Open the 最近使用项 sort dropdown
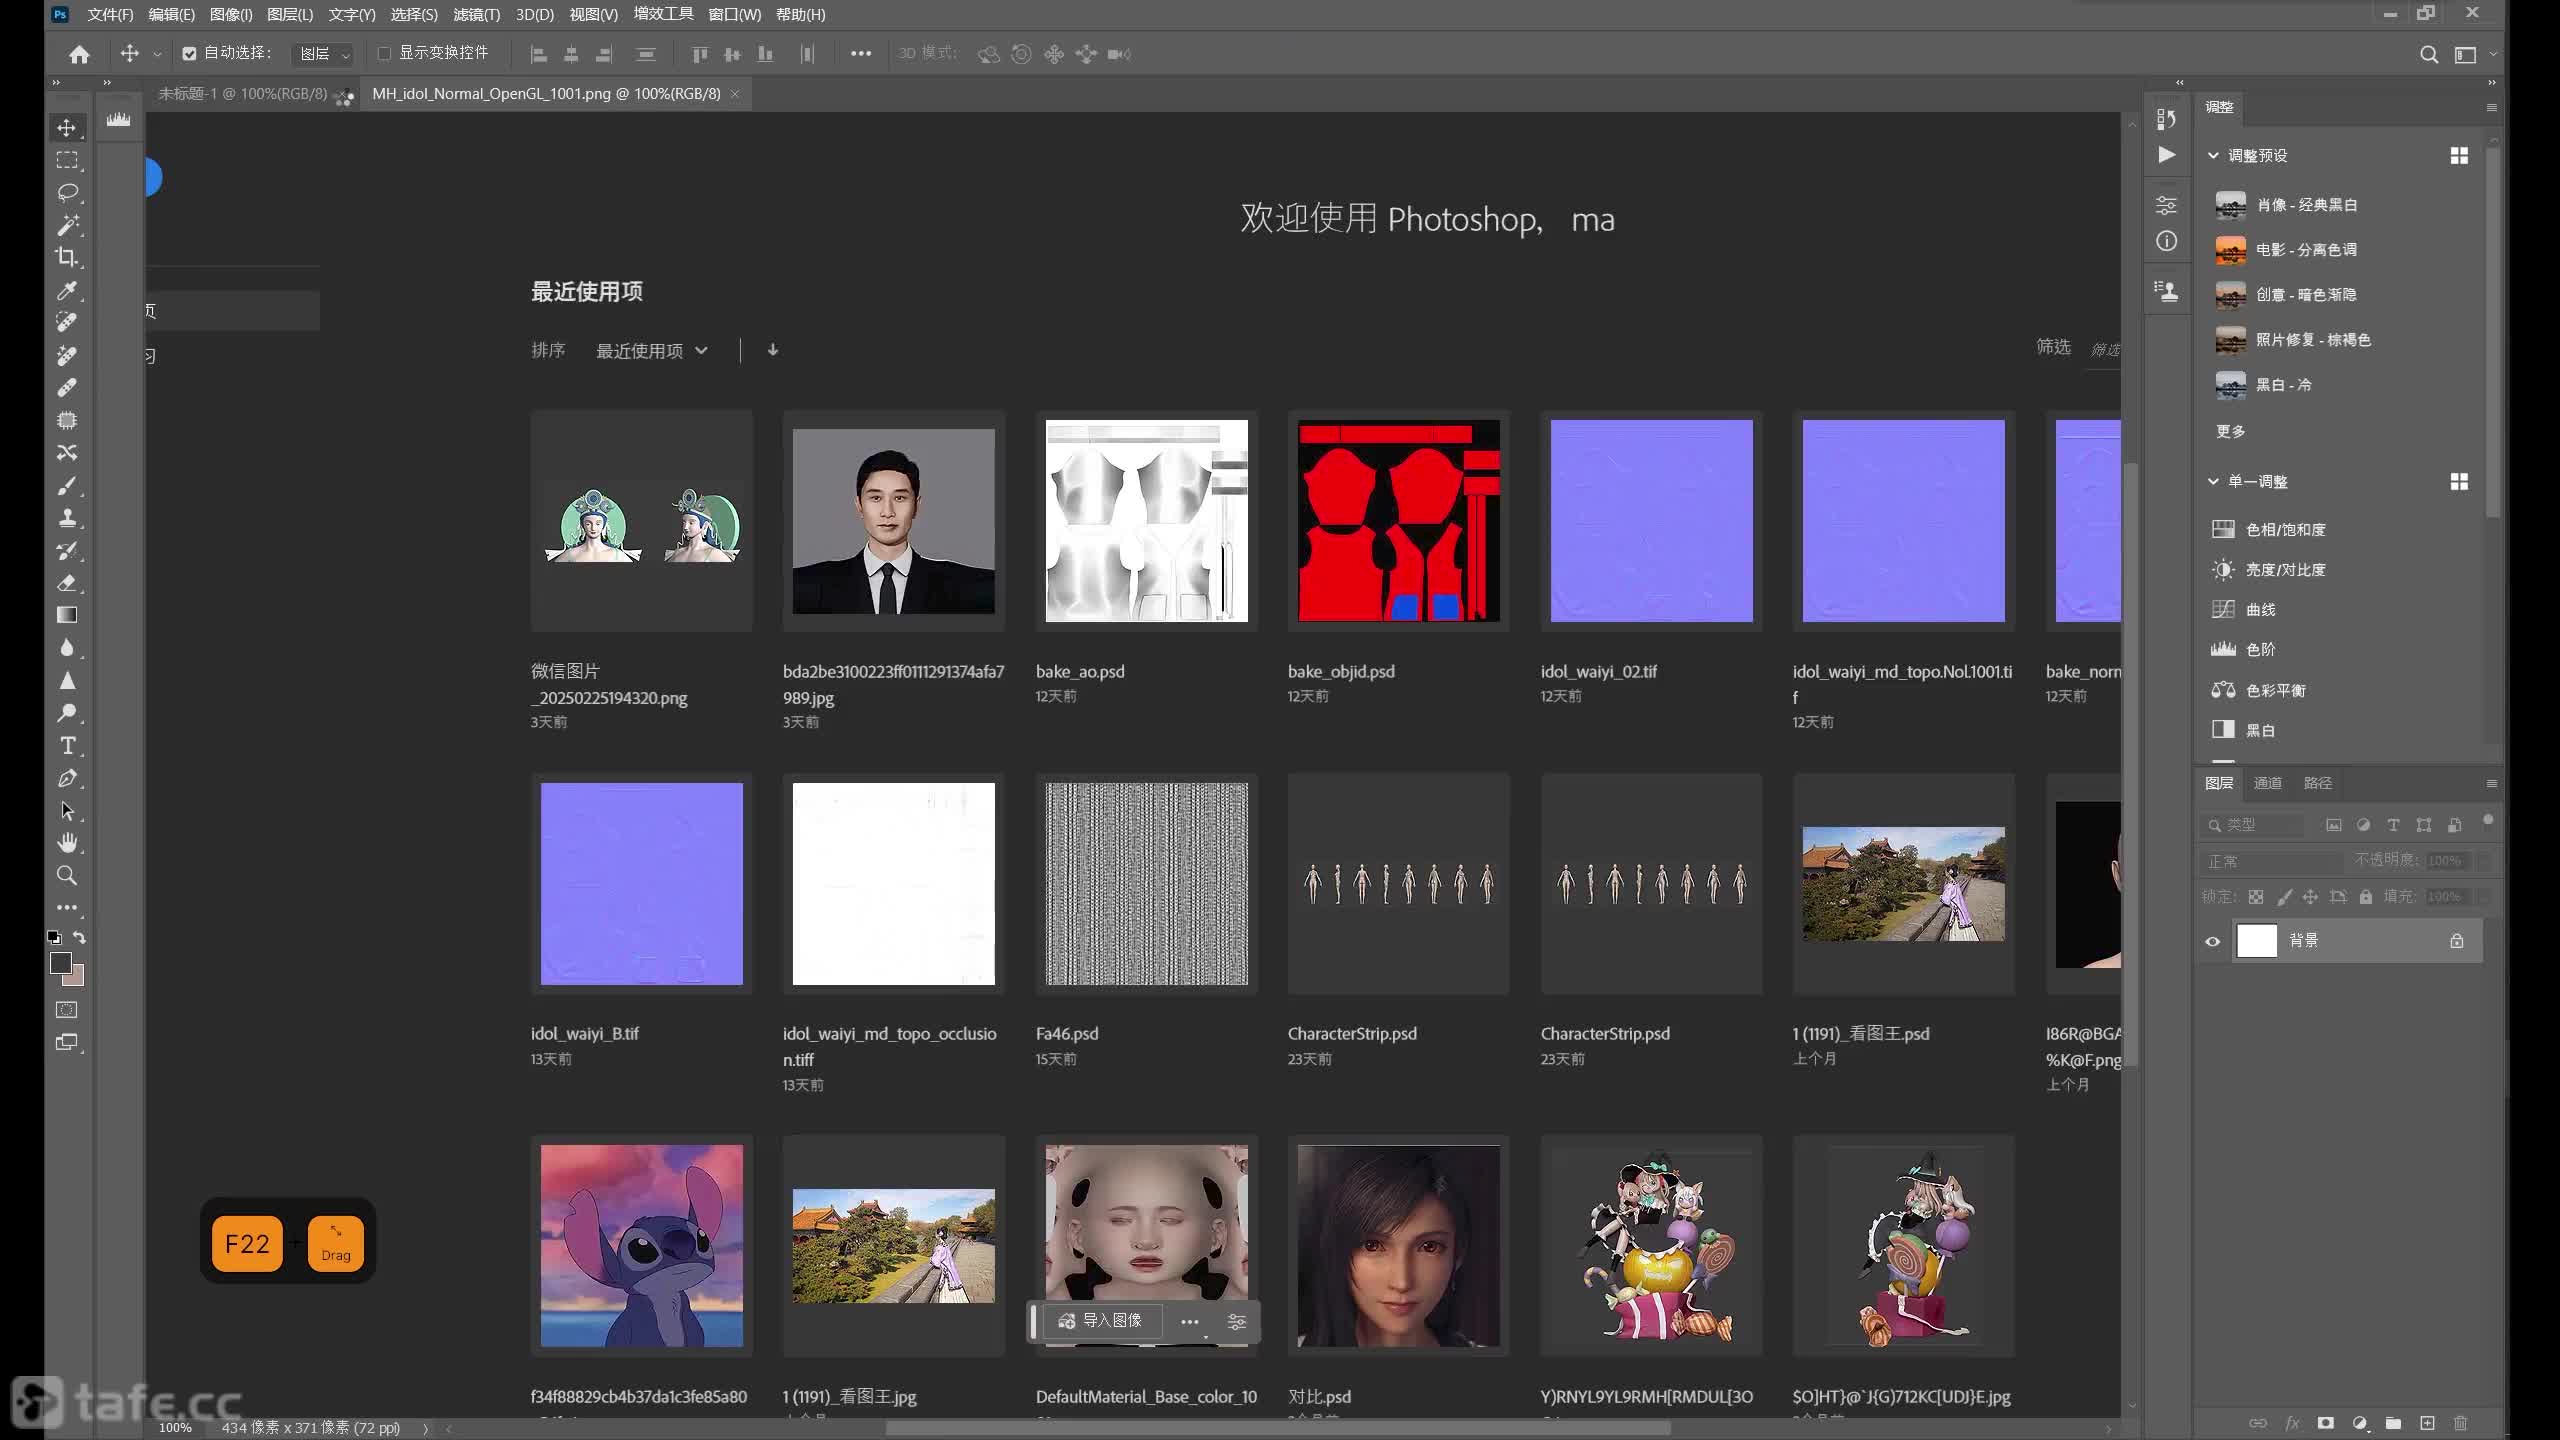 pos(651,350)
